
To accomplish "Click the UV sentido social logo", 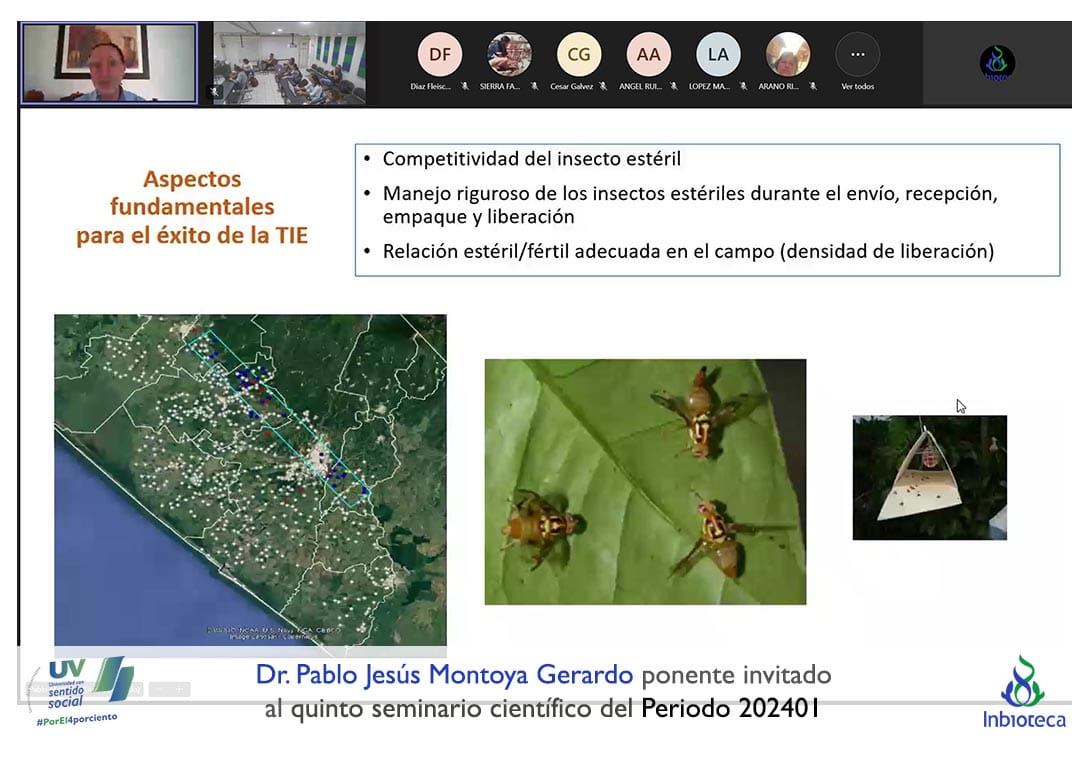I will tap(82, 687).
